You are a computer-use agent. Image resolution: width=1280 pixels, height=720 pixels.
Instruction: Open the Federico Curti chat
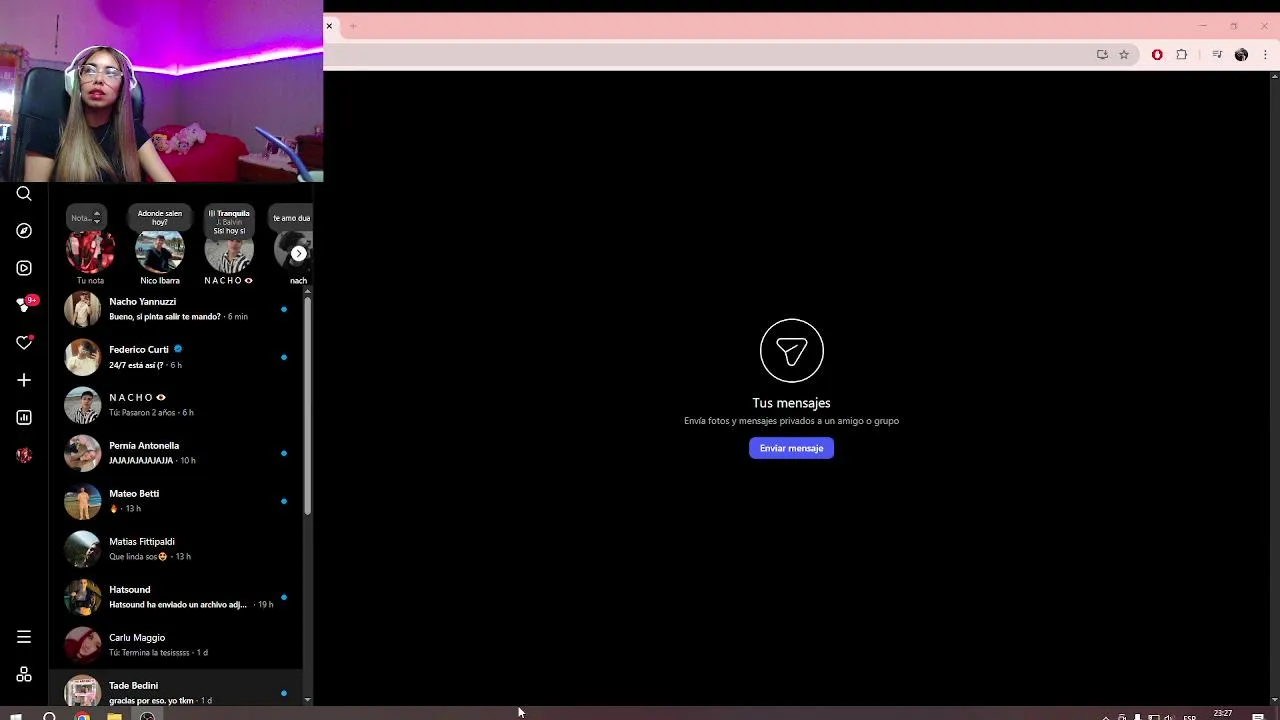[x=176, y=357]
